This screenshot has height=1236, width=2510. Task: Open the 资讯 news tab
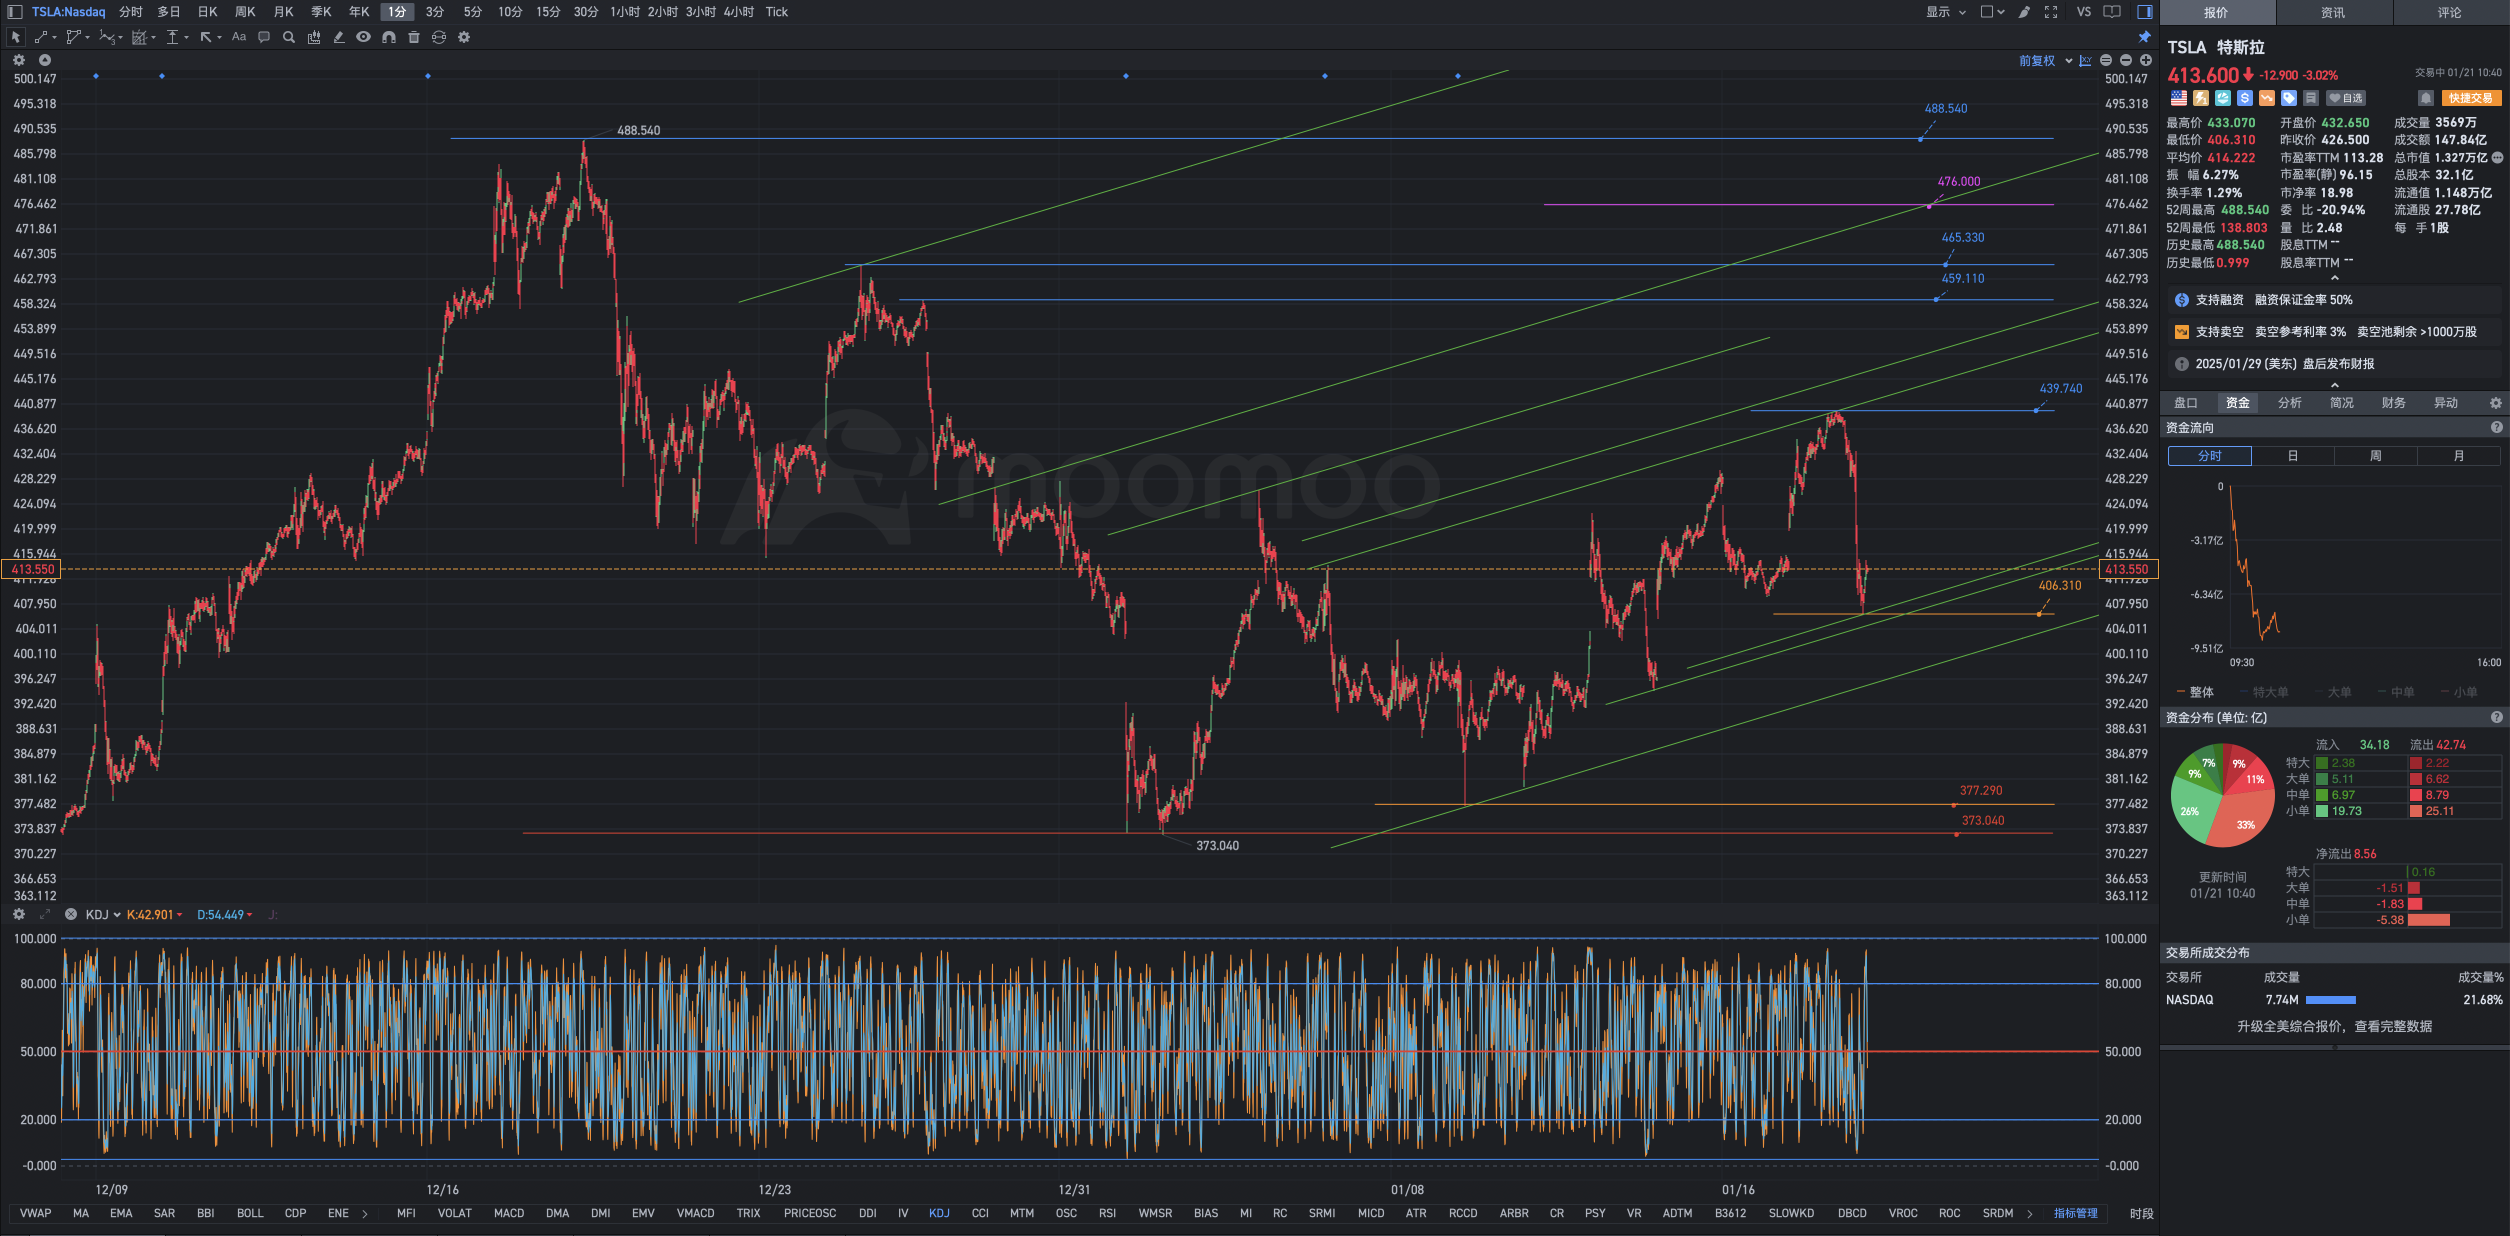pos(2333,12)
